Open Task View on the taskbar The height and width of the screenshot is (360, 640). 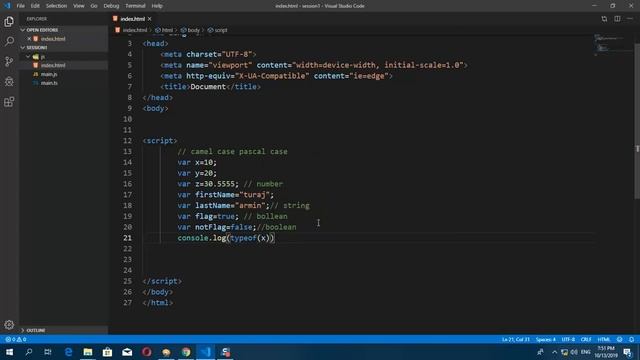pos(48,352)
